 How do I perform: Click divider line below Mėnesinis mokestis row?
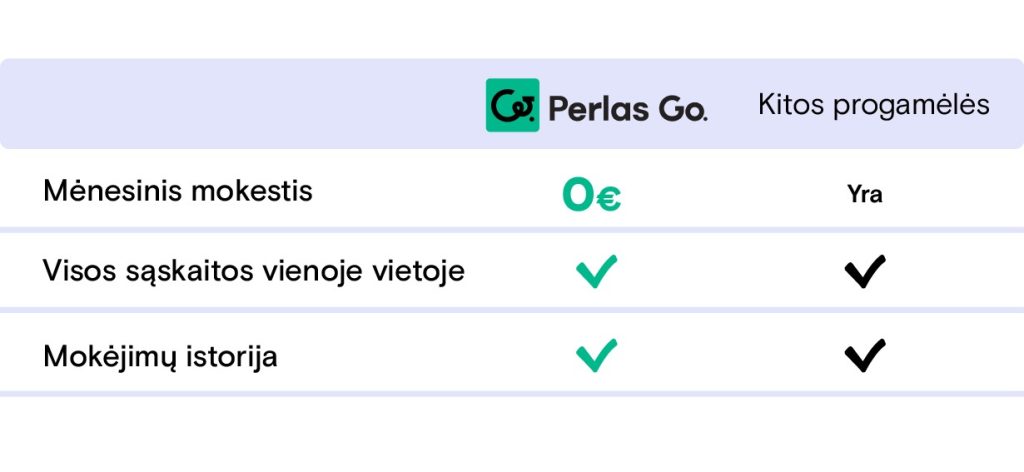[x=512, y=230]
